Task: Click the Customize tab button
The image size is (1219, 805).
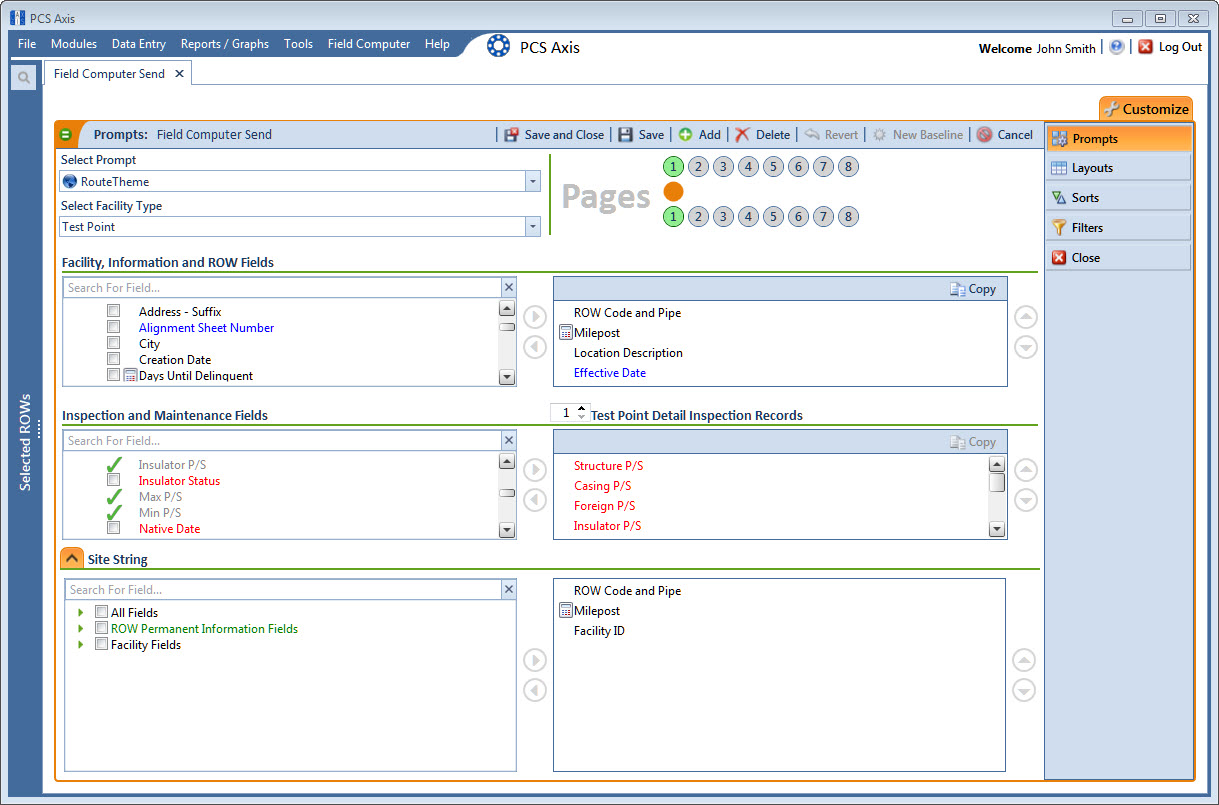Action: tap(1146, 109)
